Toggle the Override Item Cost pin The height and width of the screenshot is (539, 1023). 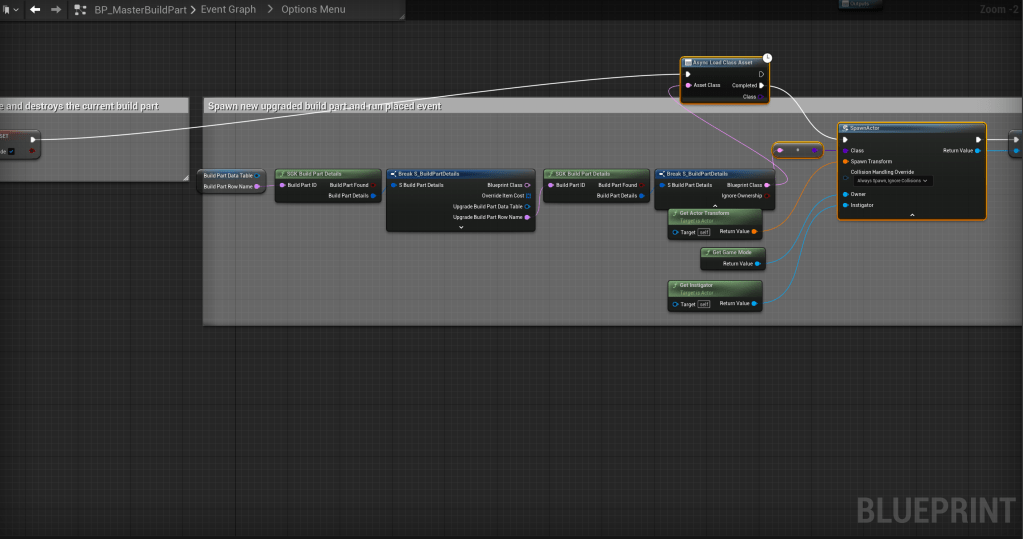[529, 196]
